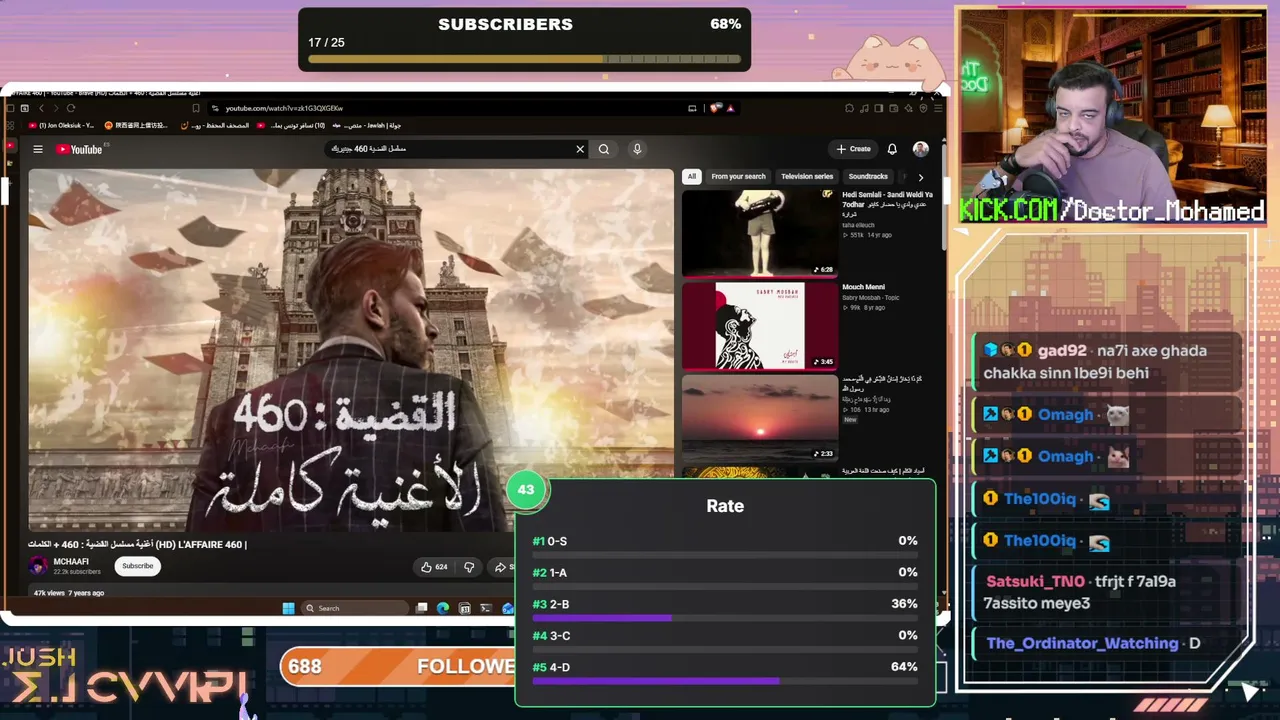
Task: Play the sunset 2:33 video thumbnail
Action: (760, 418)
